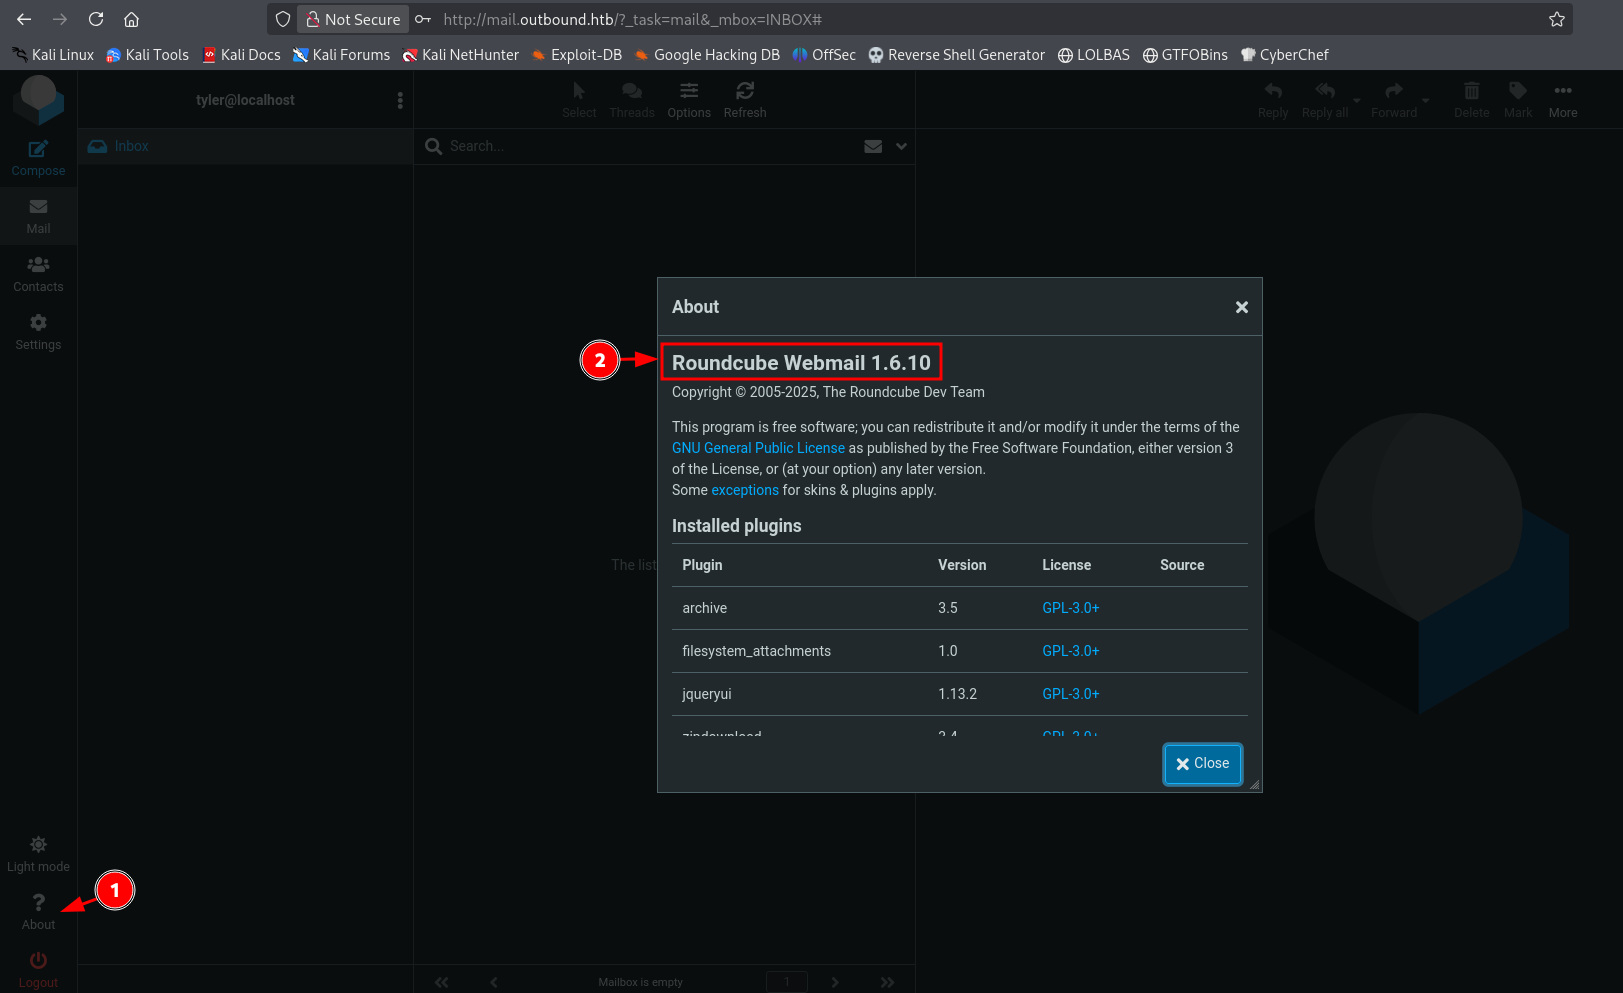Click the bookmark star in address bar
The width and height of the screenshot is (1623, 993).
coord(1556,19)
